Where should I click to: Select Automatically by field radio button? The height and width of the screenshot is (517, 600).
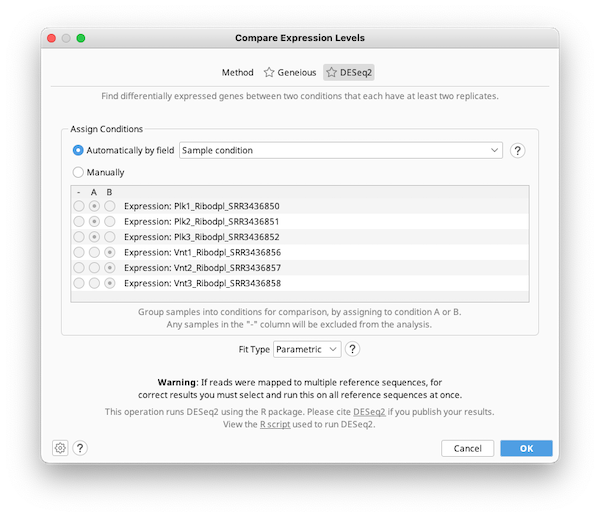78,150
